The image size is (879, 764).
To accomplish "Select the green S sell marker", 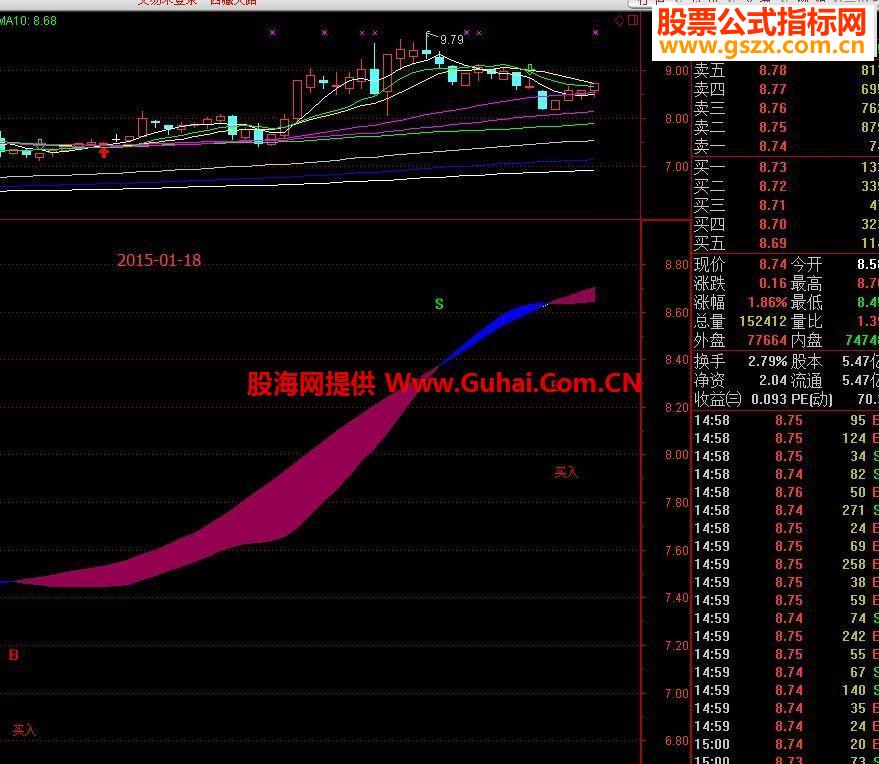I will [439, 304].
